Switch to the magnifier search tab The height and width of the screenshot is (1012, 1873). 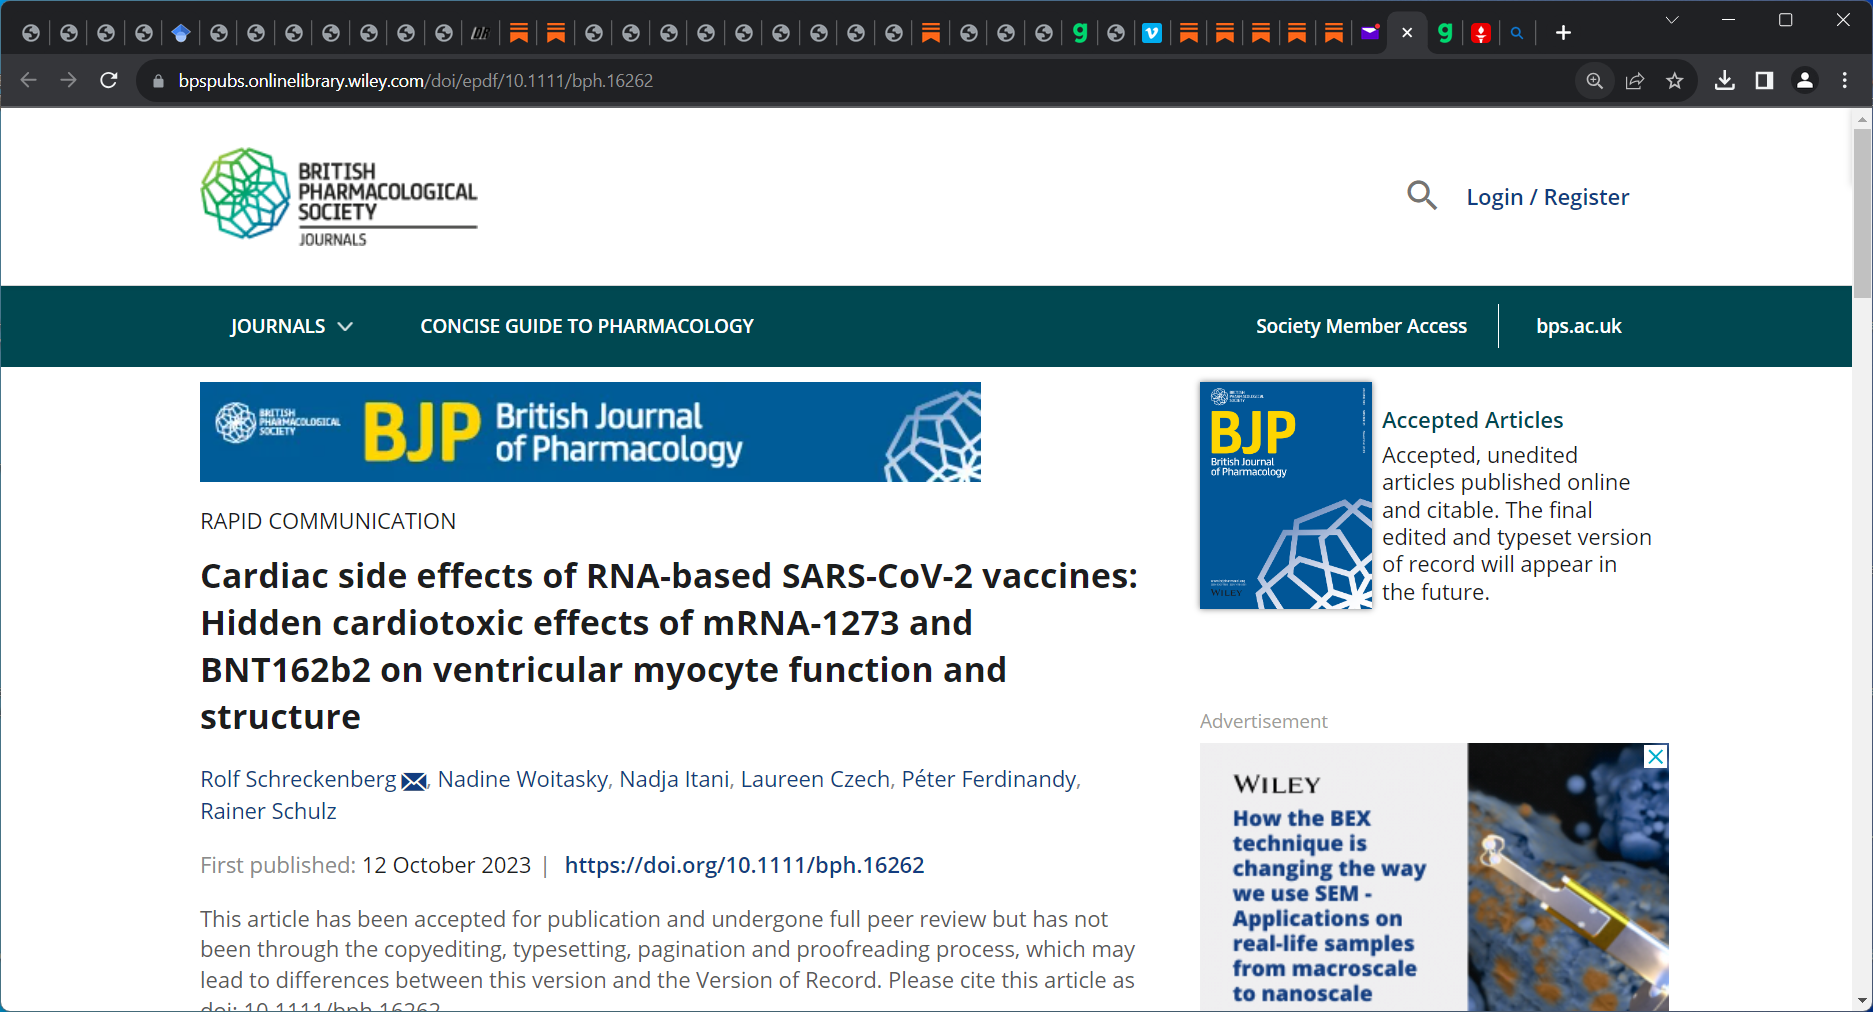[x=1517, y=33]
